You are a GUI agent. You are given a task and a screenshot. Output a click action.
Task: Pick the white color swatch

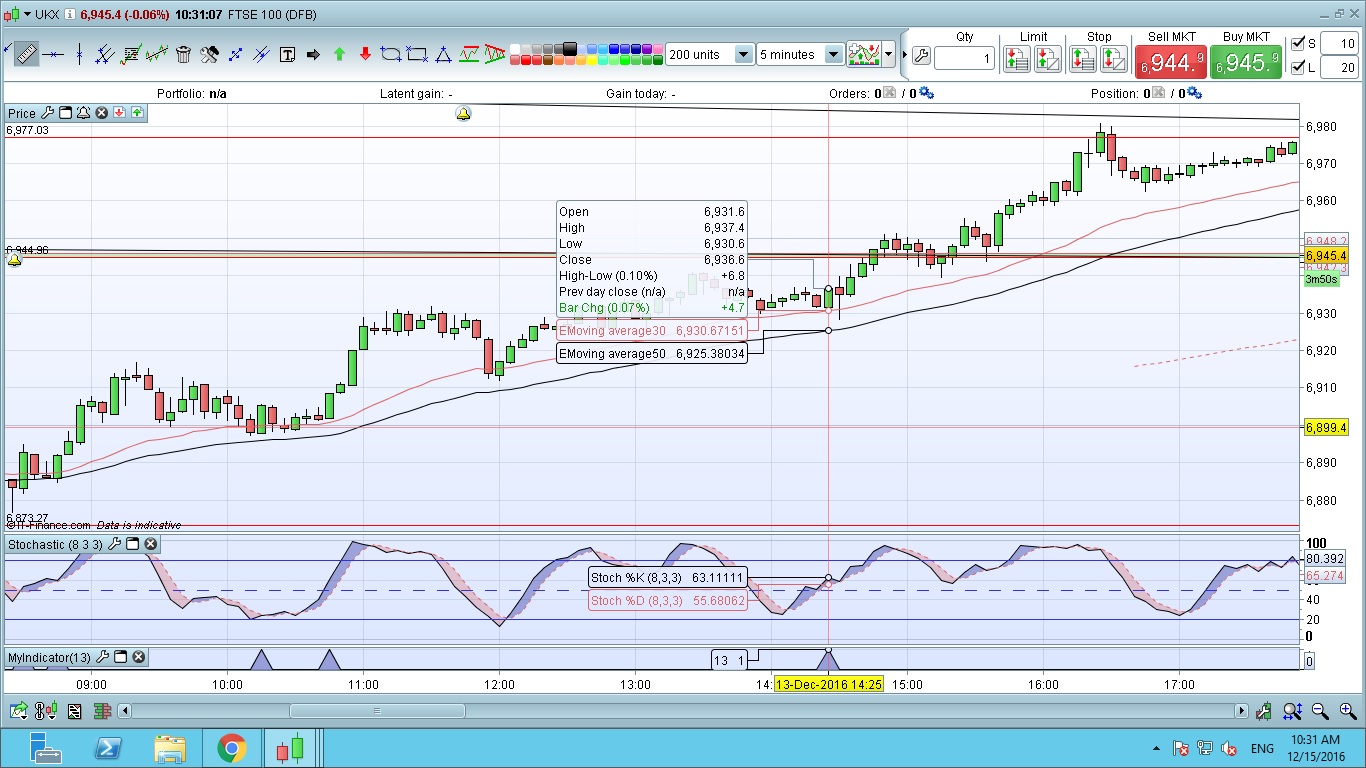point(517,48)
